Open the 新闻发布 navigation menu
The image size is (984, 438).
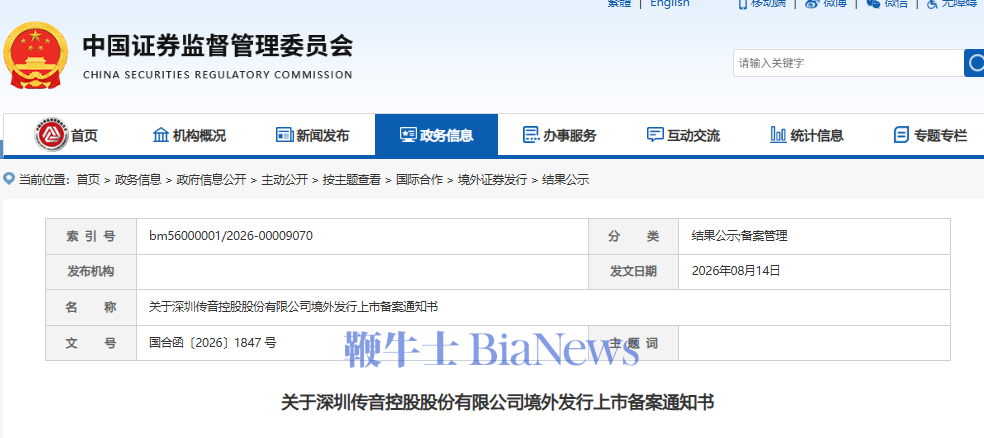click(x=313, y=135)
